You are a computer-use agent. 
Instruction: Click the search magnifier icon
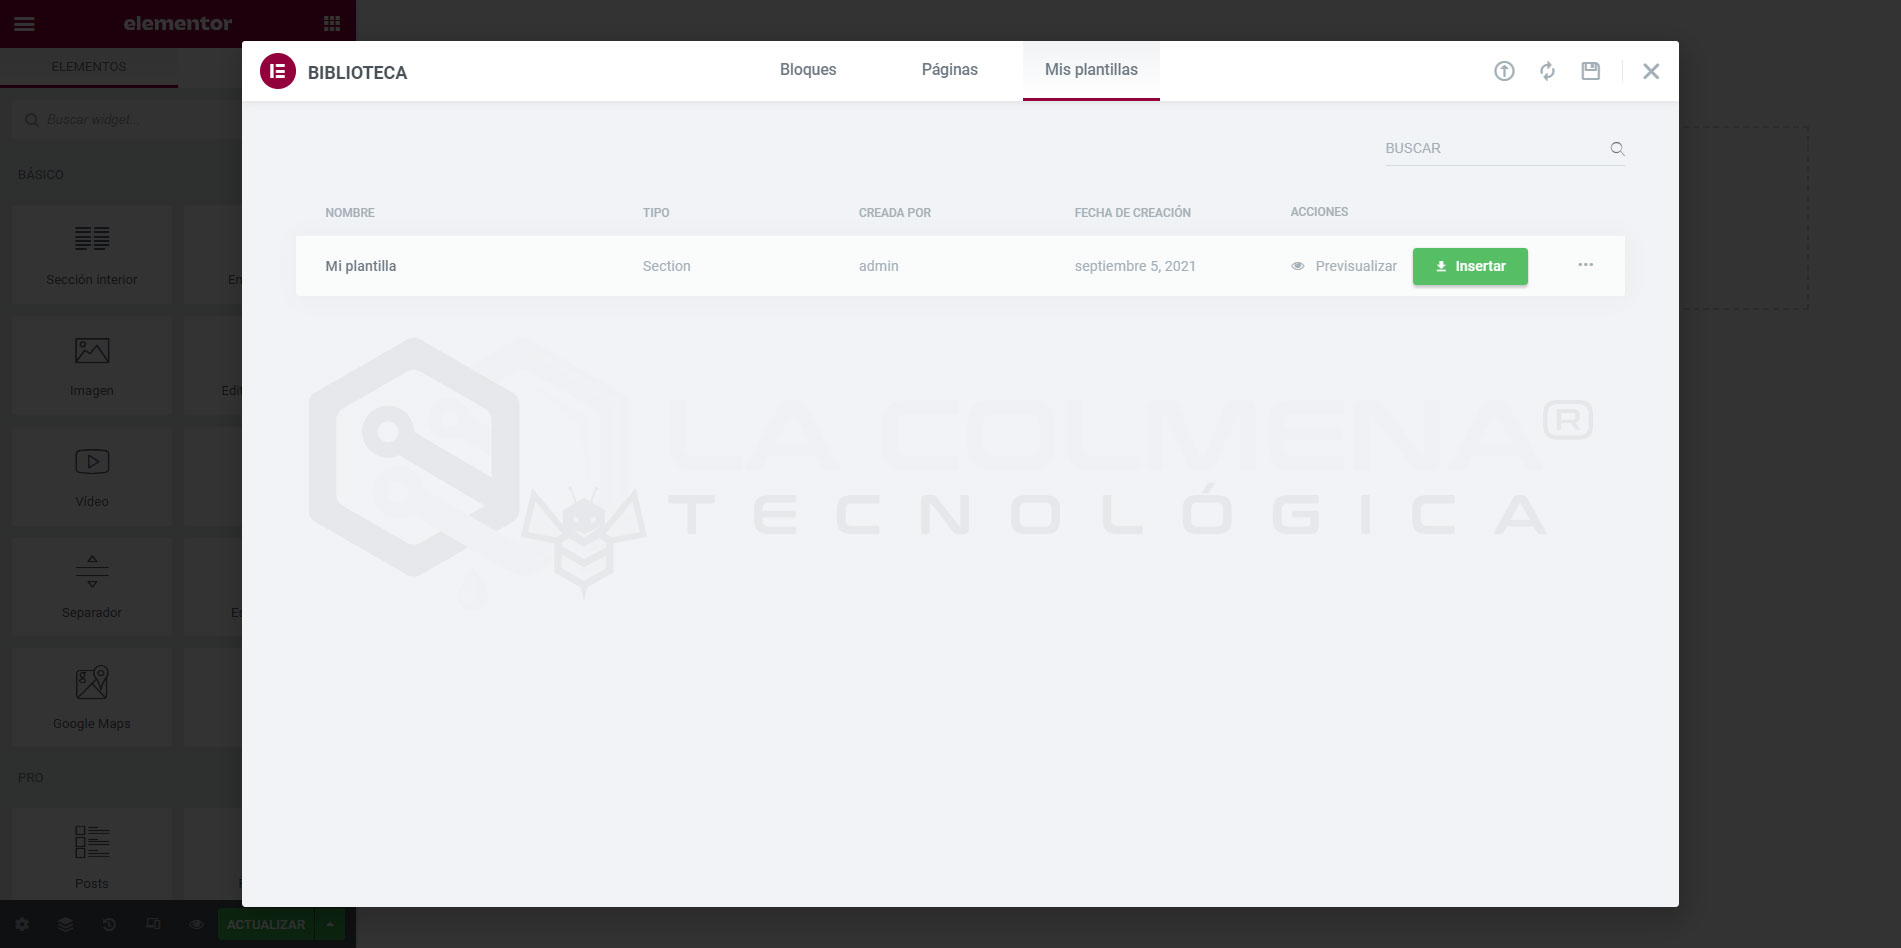click(x=1617, y=149)
